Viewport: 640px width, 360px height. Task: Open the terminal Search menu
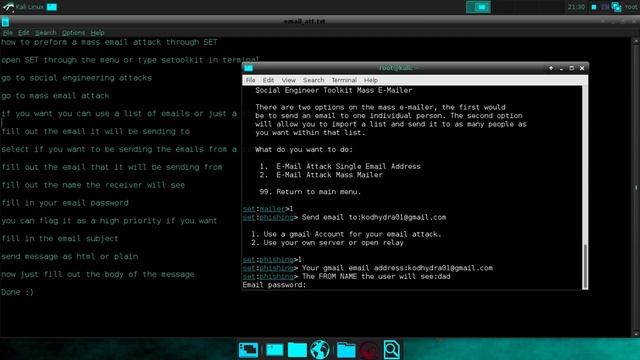[x=313, y=80]
